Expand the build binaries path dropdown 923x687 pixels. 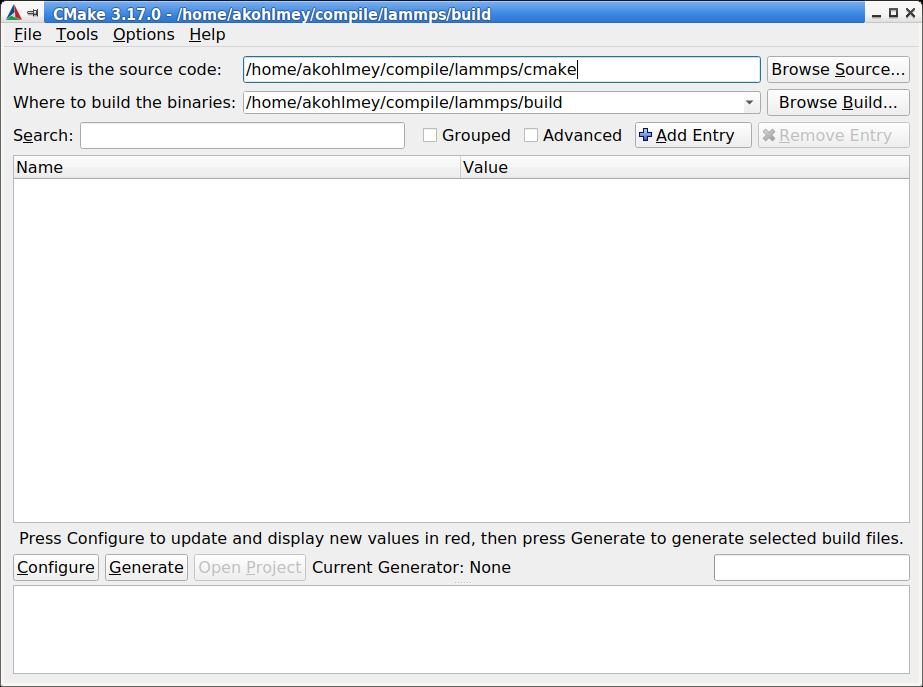click(x=749, y=102)
